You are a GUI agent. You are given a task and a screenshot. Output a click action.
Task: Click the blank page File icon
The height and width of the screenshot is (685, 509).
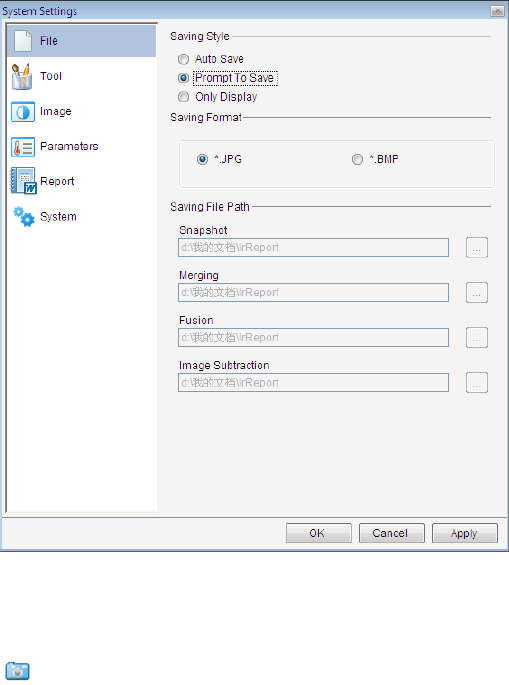pyautogui.click(x=23, y=41)
